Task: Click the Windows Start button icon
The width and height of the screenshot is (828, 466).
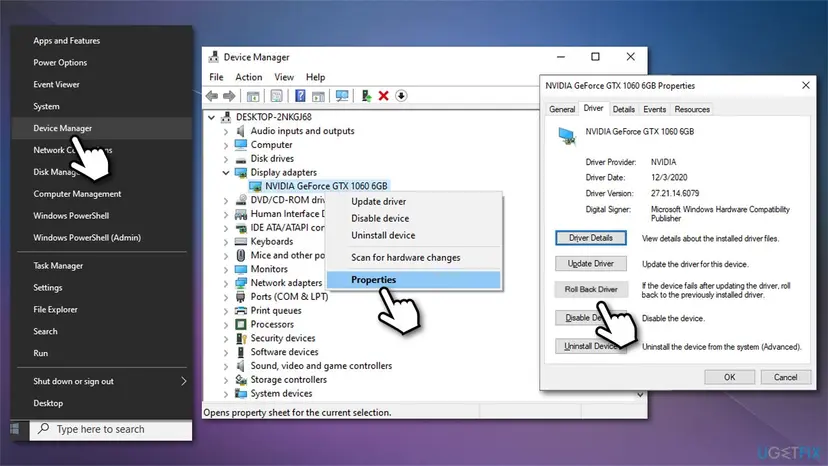Action: tap(15, 429)
